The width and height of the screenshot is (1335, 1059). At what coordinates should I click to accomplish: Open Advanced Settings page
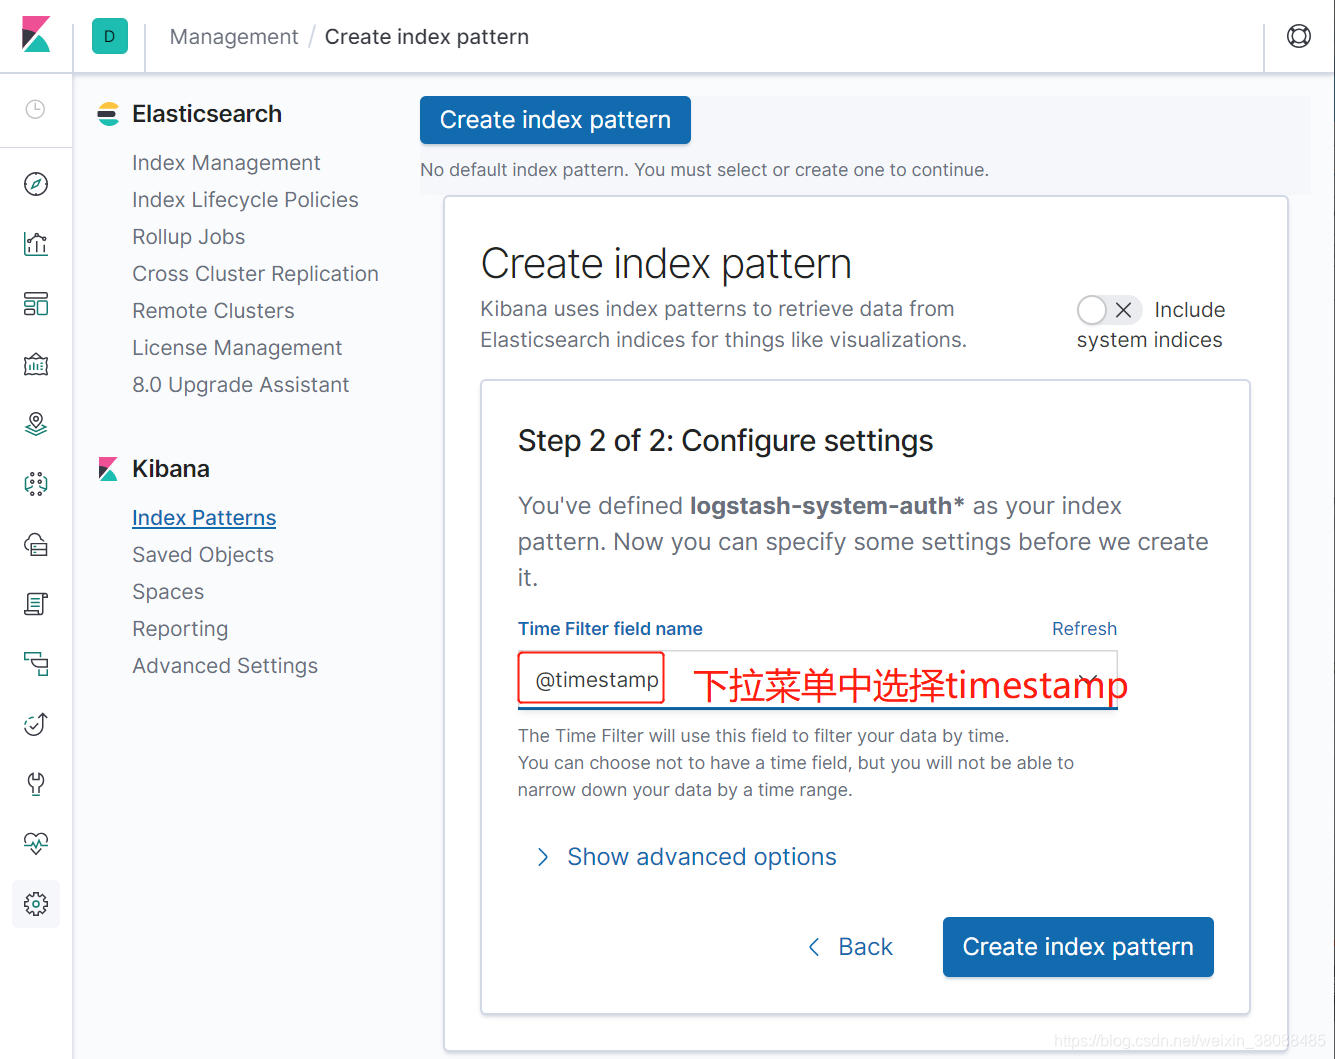[x=225, y=666]
